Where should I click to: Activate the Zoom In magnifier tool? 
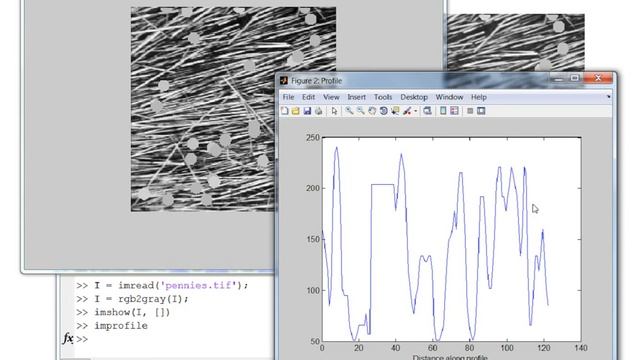click(349, 111)
